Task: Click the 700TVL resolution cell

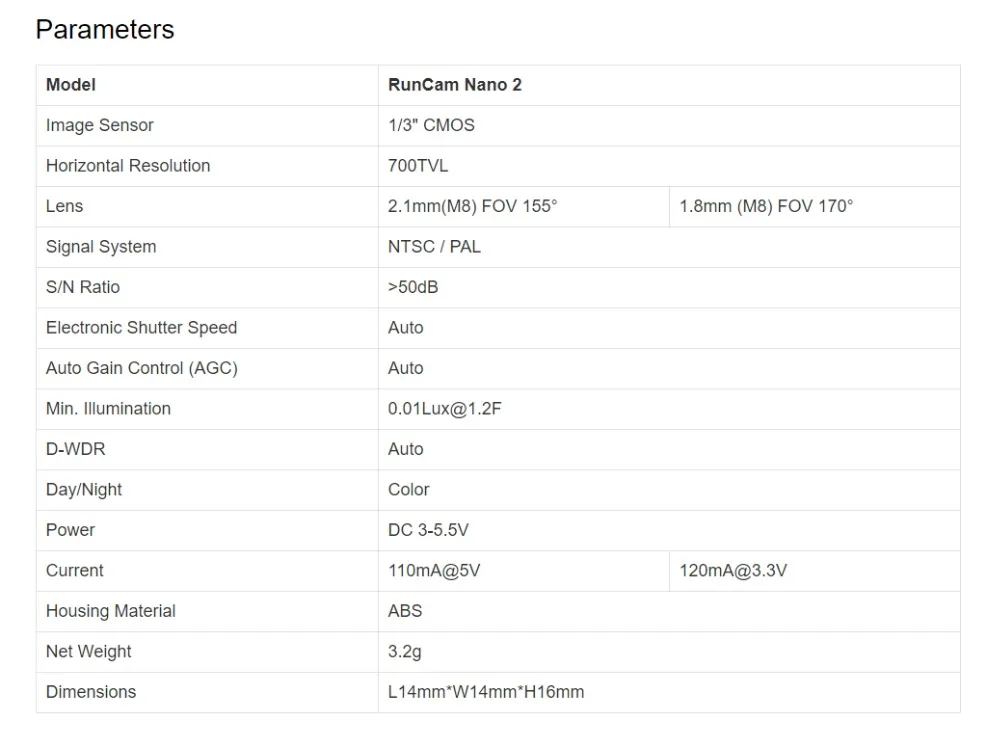Action: click(x=669, y=166)
